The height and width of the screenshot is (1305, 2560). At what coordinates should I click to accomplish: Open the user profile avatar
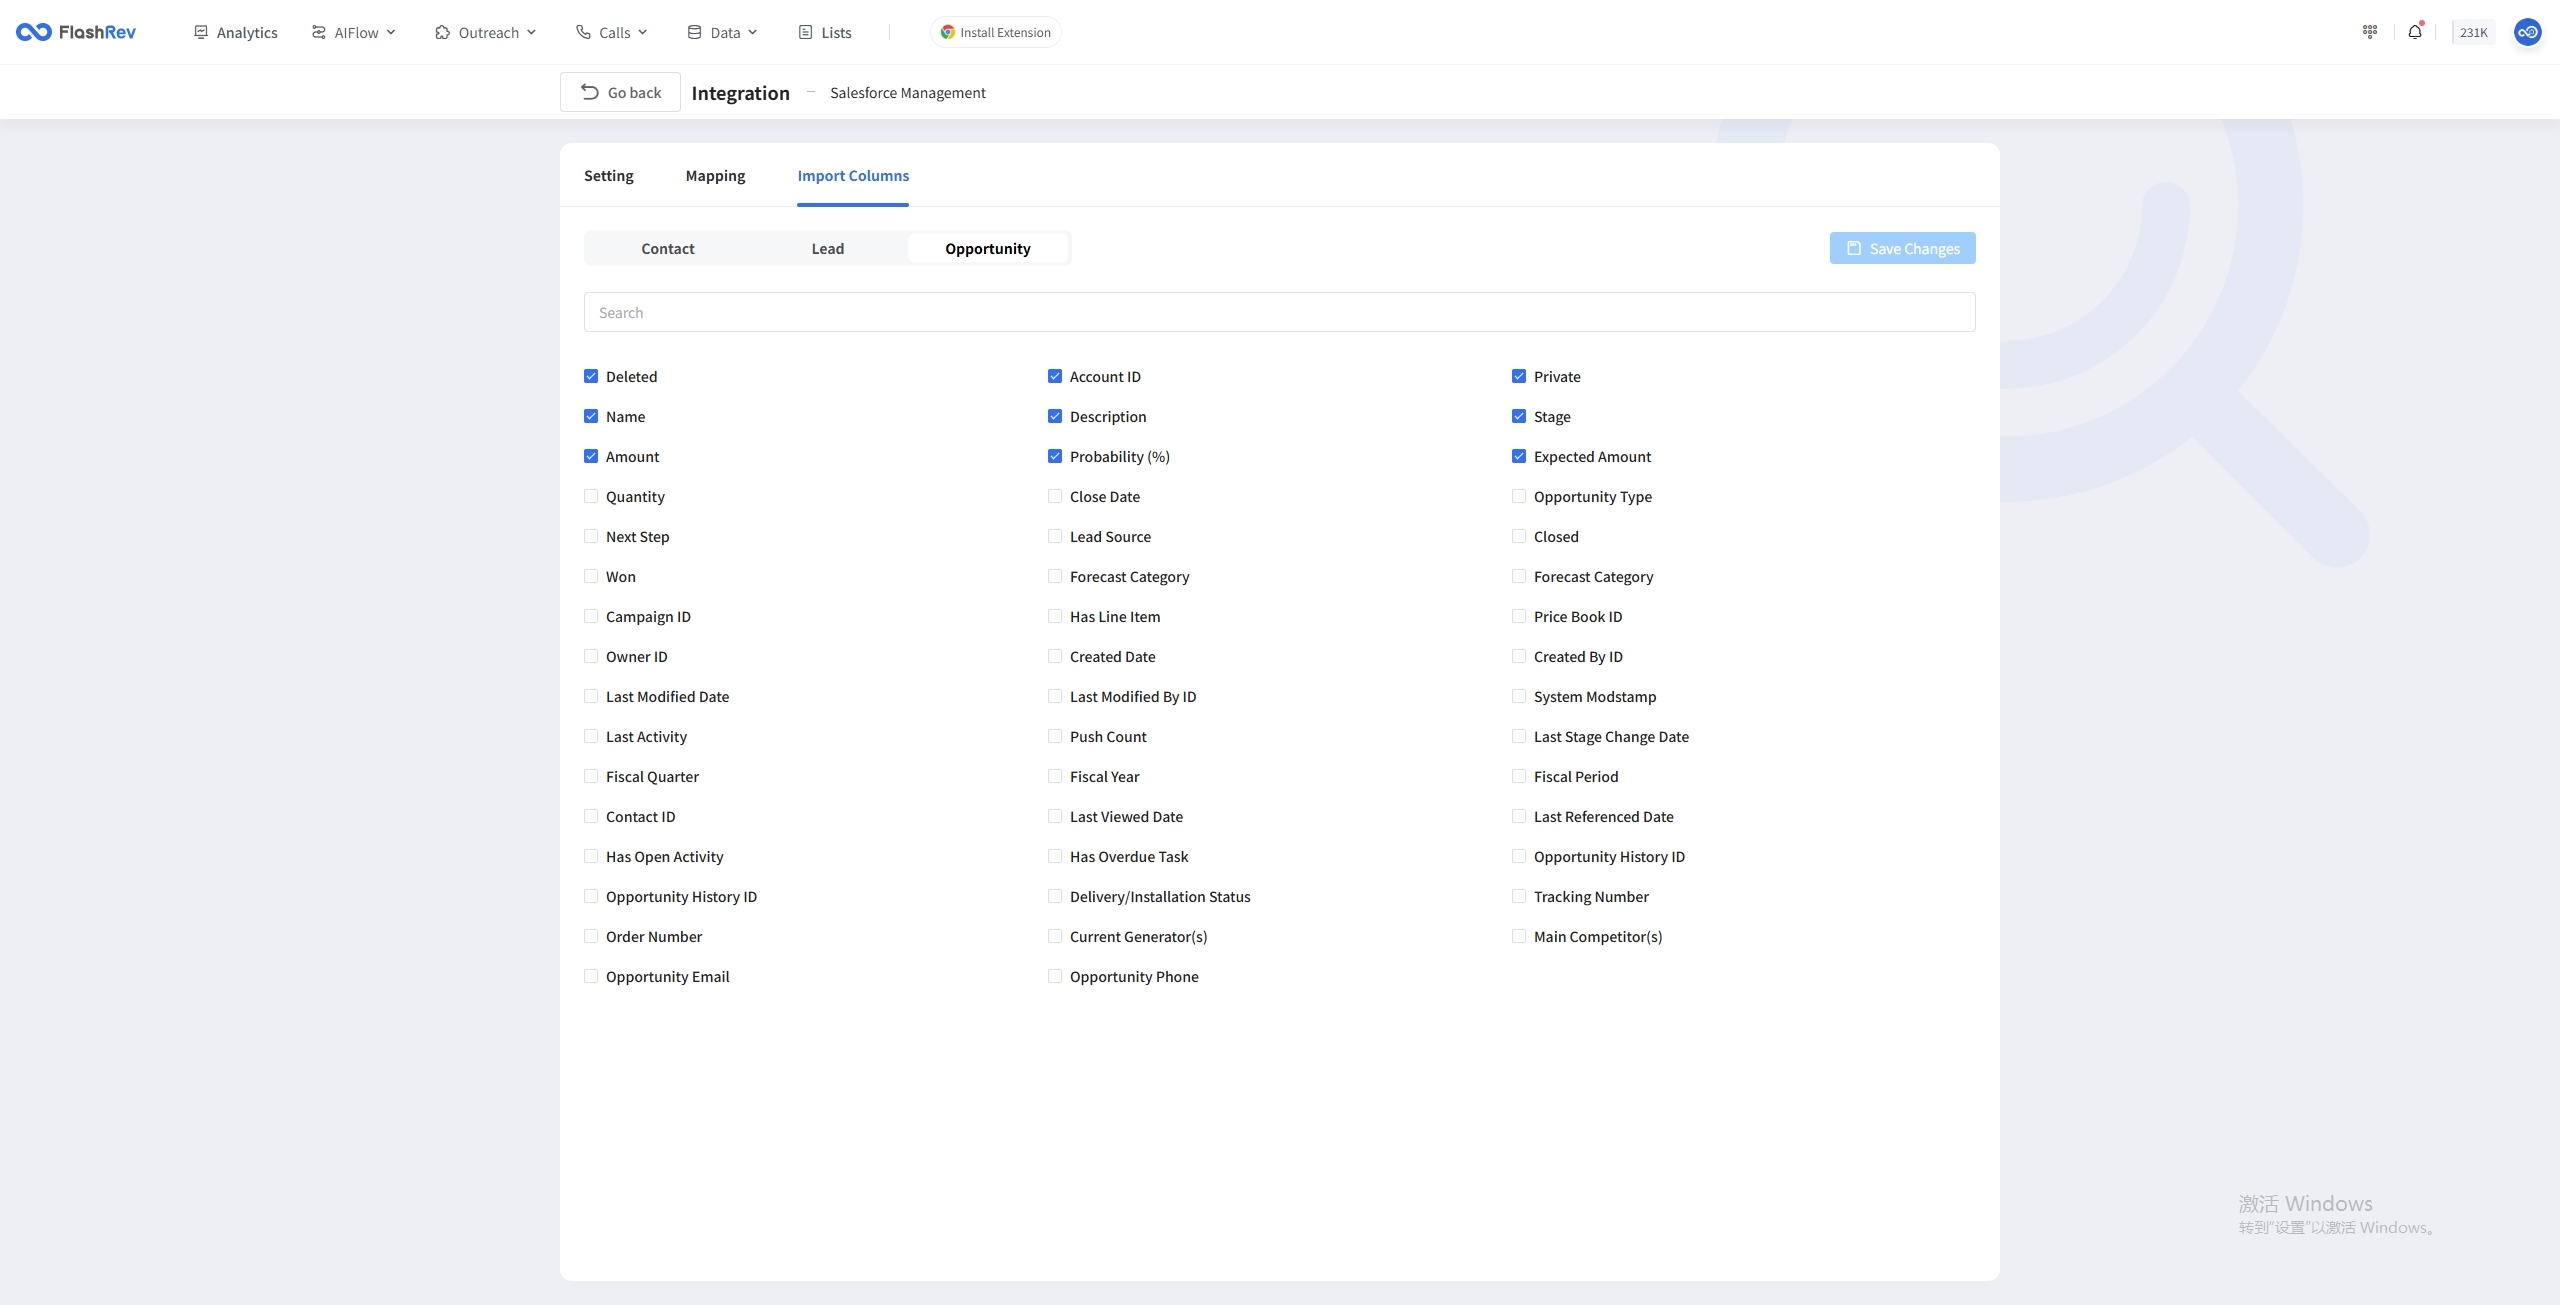(x=2527, y=32)
